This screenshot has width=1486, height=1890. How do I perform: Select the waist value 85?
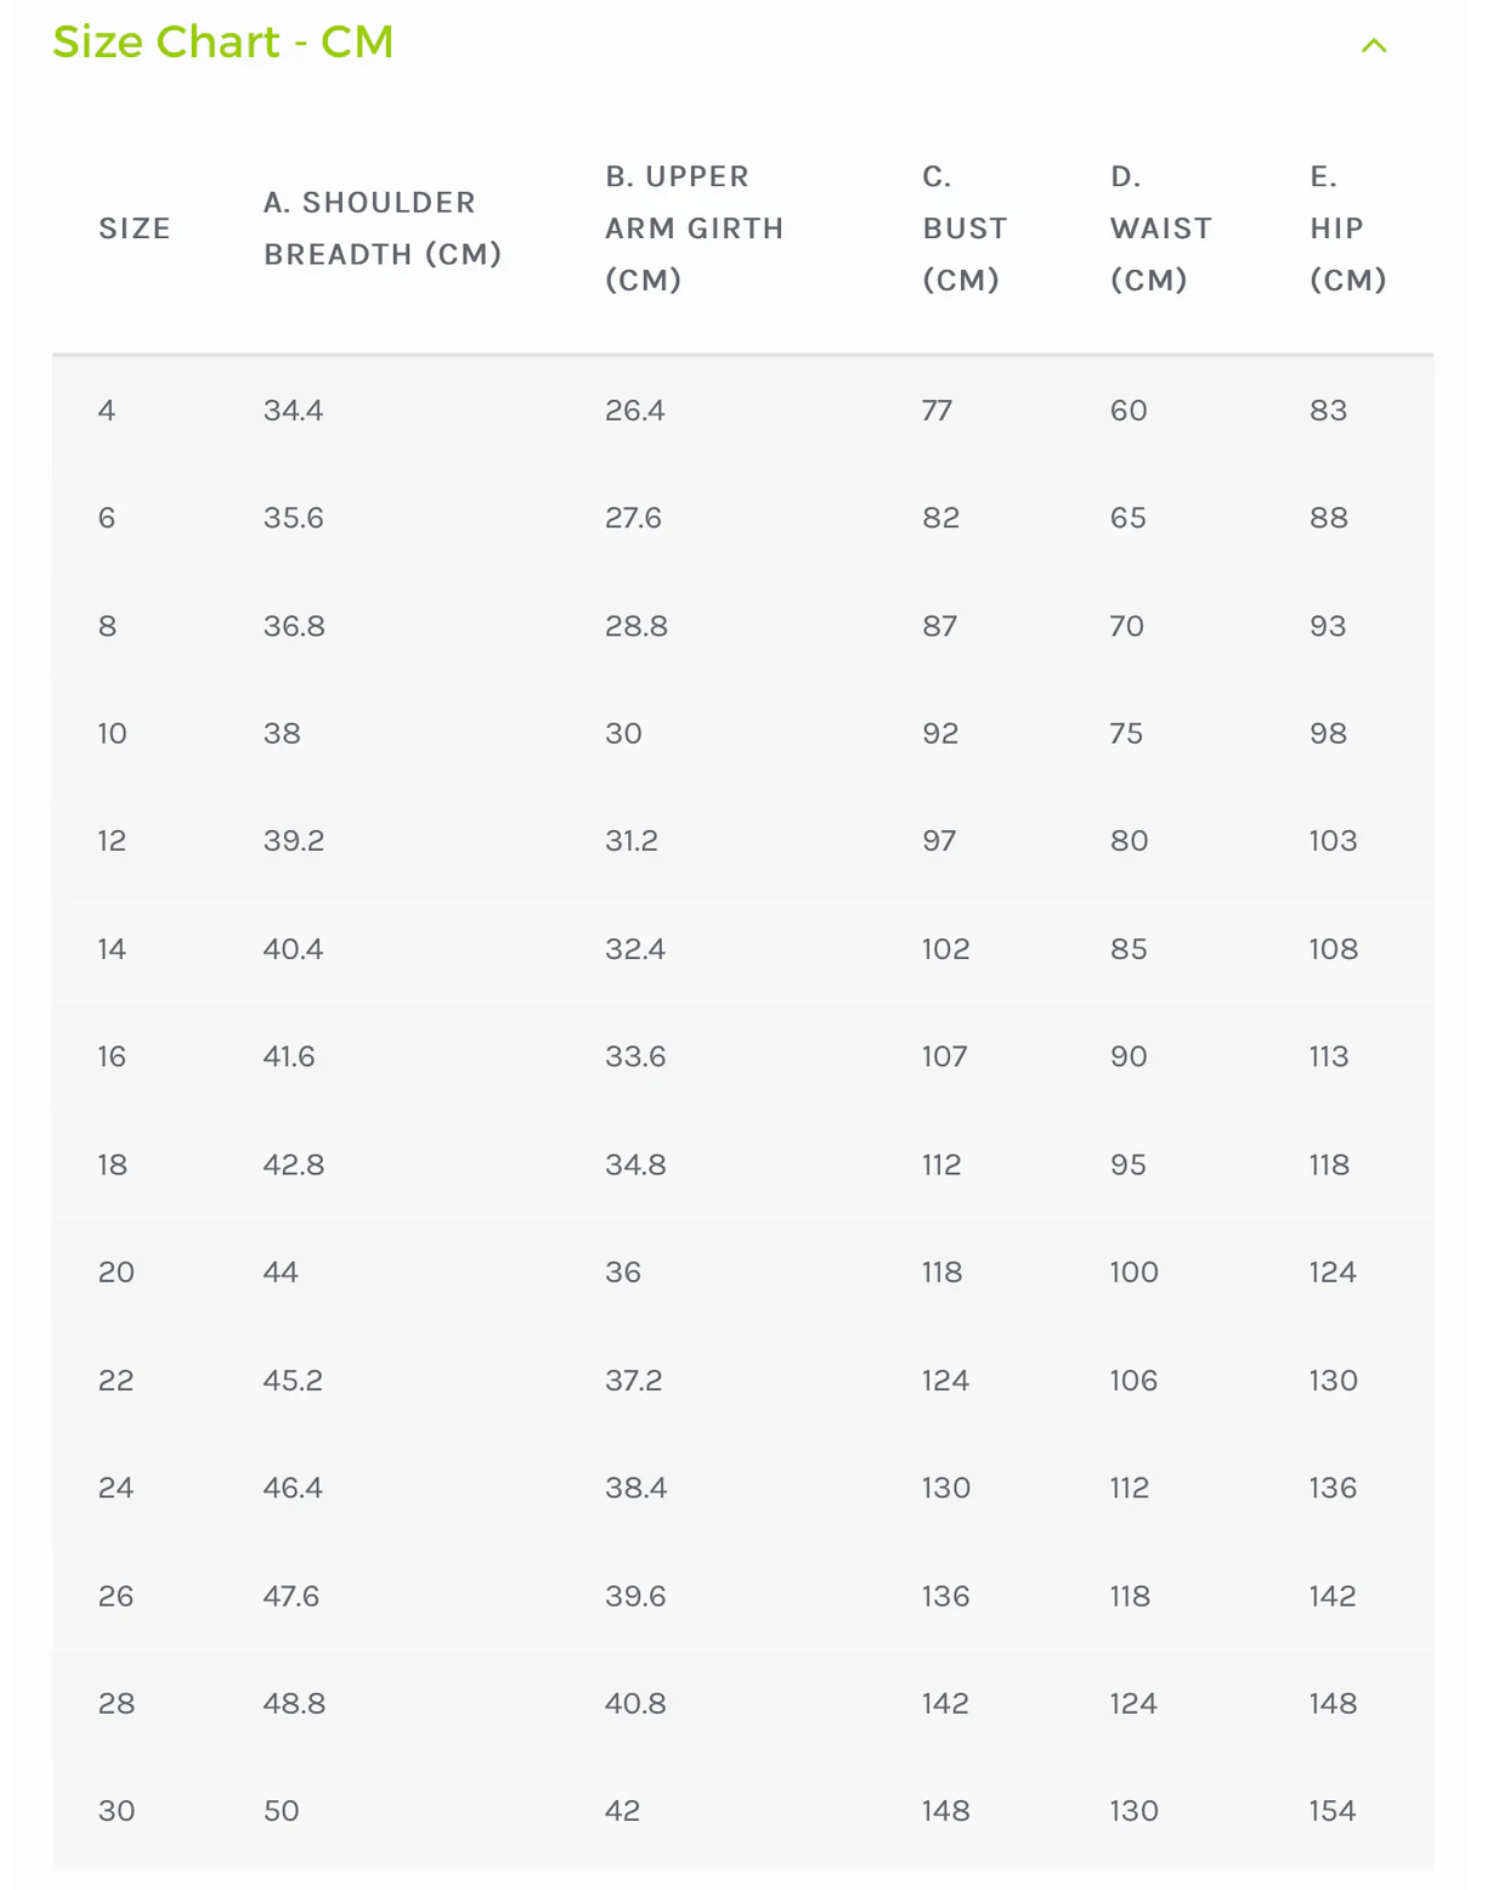1128,949
